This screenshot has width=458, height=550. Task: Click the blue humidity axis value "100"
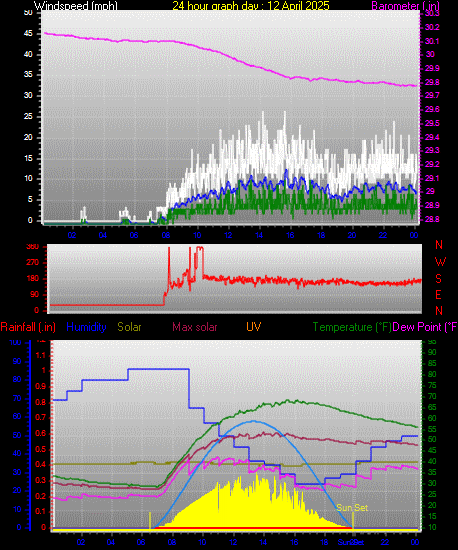[x=15, y=342]
